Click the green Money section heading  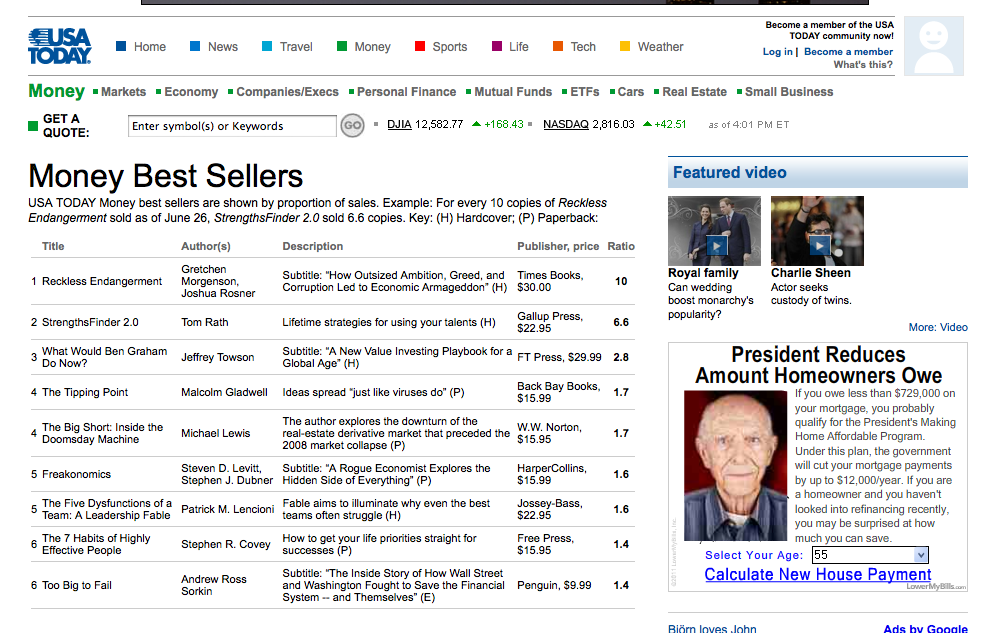(56, 91)
